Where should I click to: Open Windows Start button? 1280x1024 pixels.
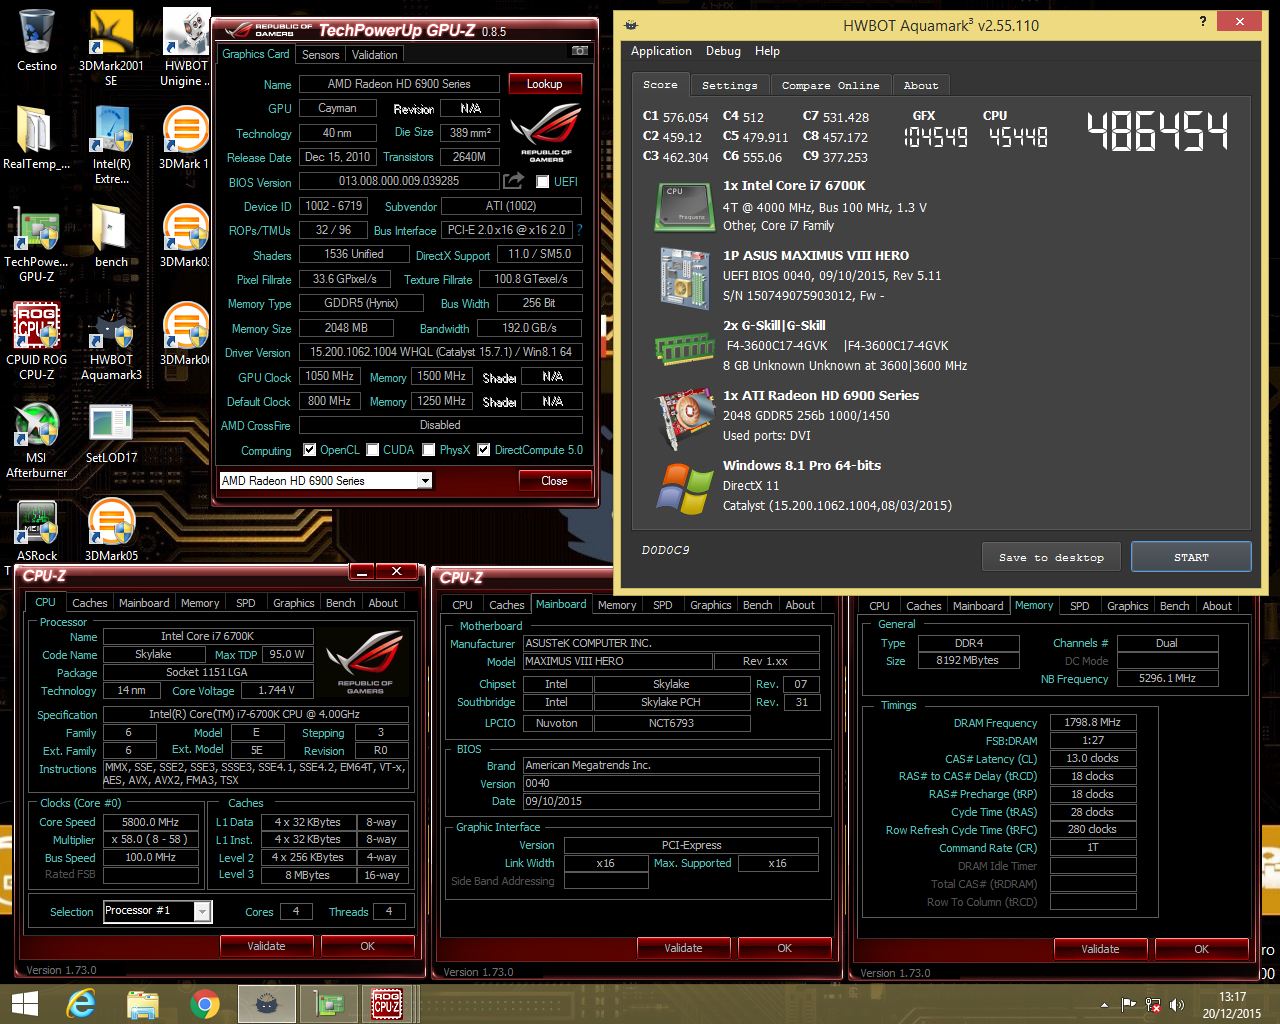[x=24, y=1004]
